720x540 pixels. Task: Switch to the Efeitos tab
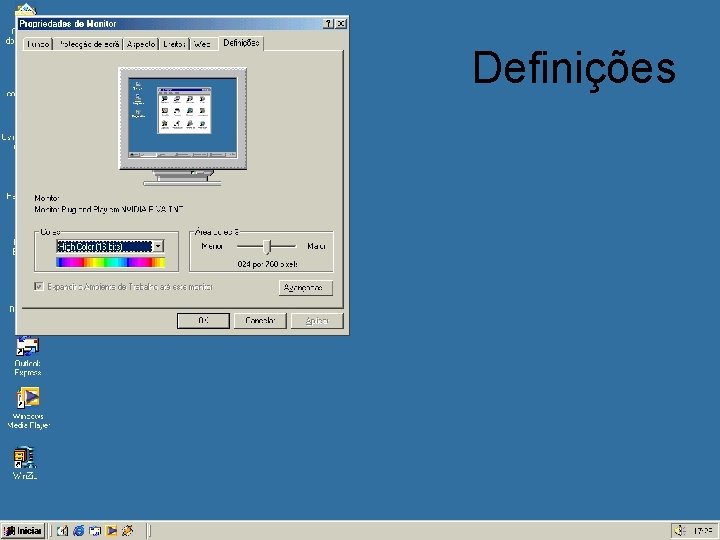[174, 44]
